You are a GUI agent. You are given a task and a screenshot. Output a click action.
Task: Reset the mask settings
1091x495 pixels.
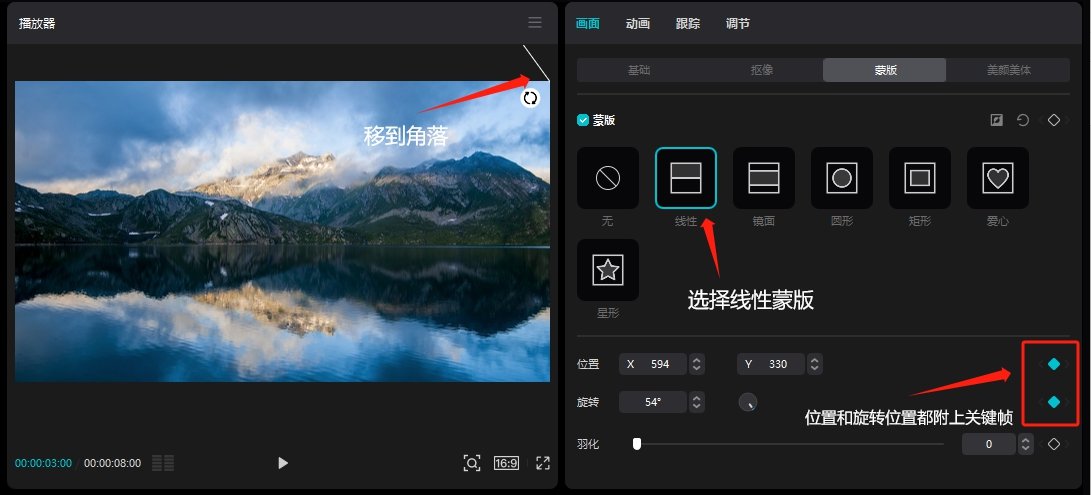pyautogui.click(x=1022, y=120)
